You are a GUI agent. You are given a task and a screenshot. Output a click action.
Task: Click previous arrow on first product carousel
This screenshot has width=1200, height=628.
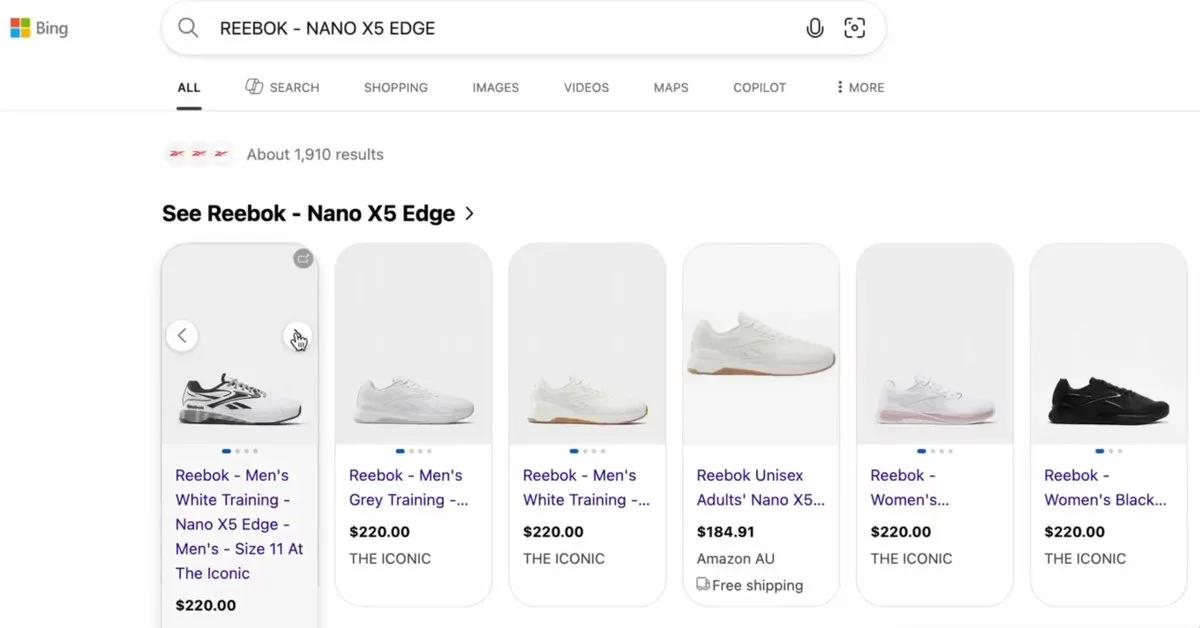point(183,335)
